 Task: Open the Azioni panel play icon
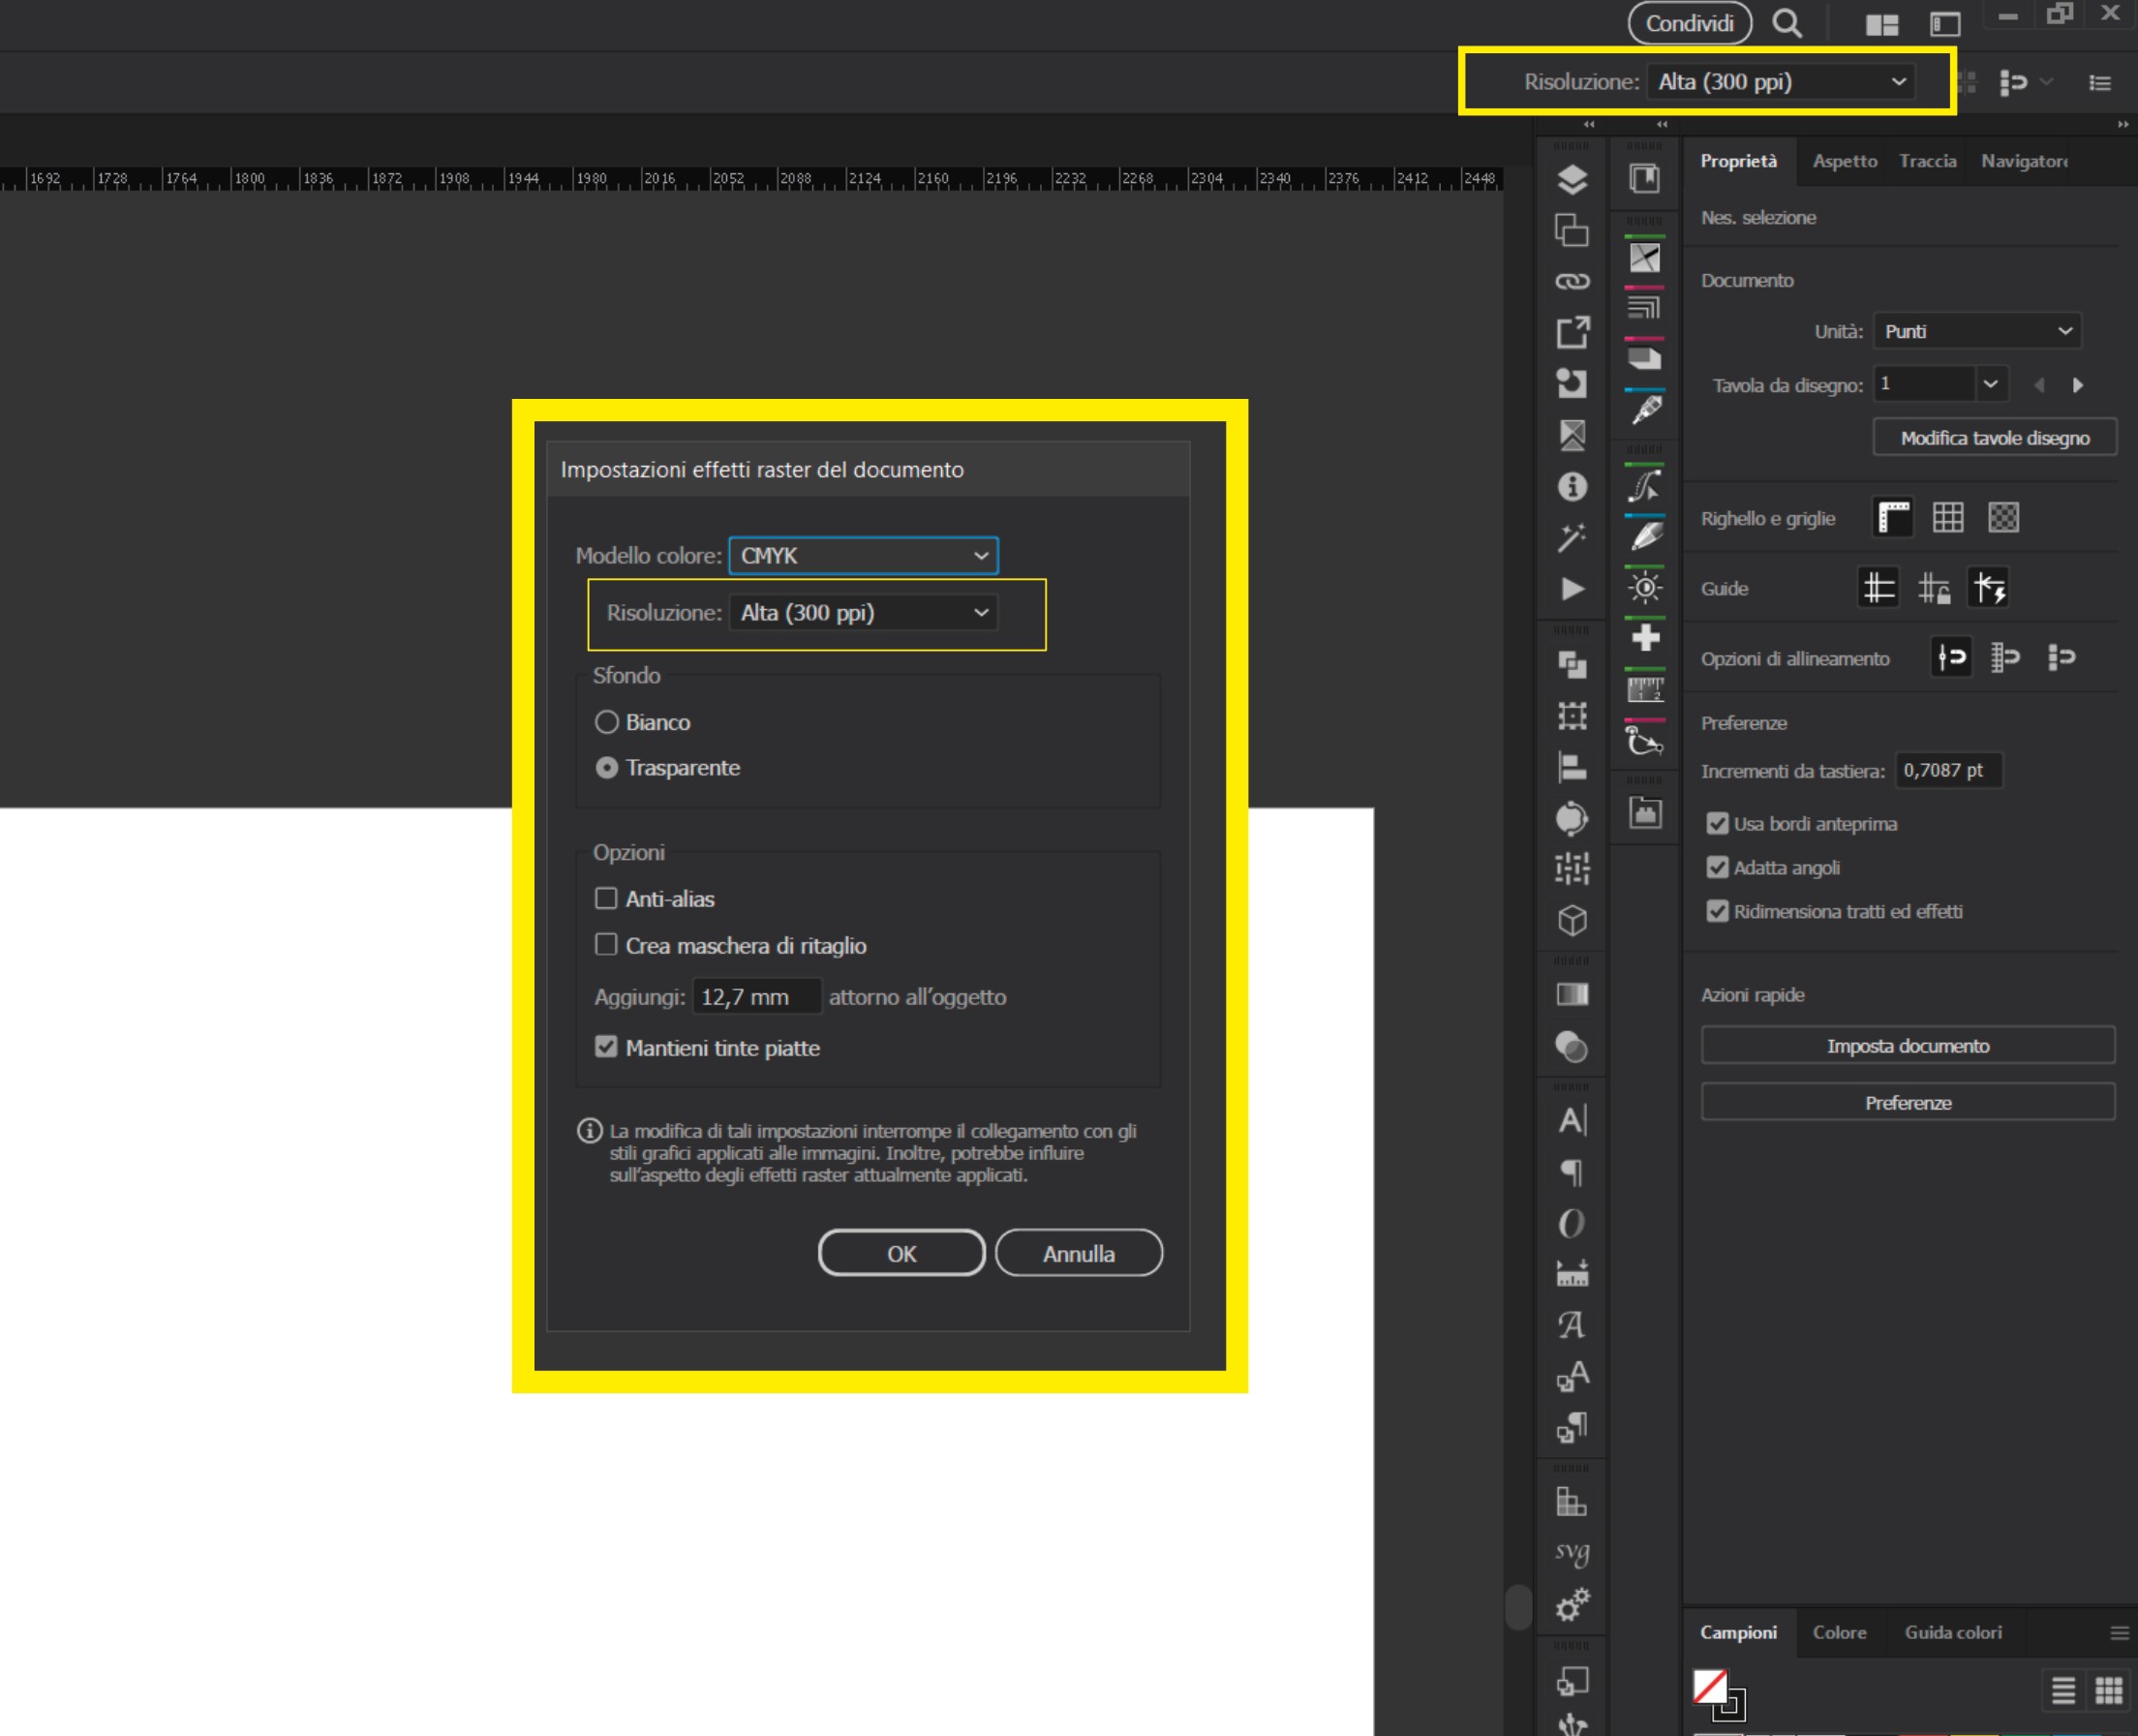pos(1572,588)
